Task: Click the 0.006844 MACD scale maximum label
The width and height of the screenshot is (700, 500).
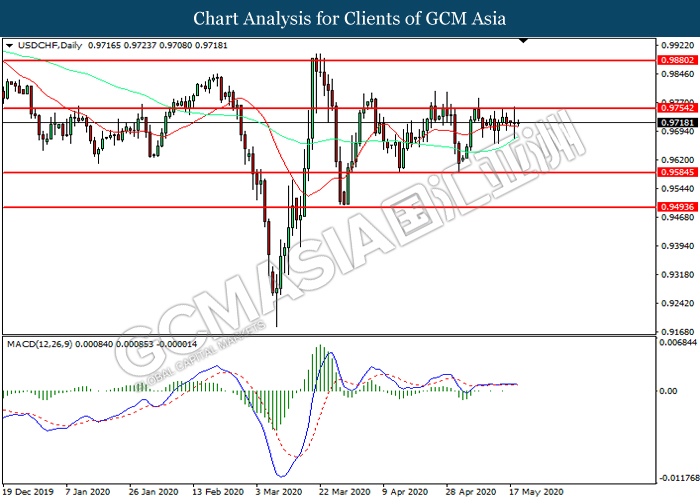Action: click(679, 342)
